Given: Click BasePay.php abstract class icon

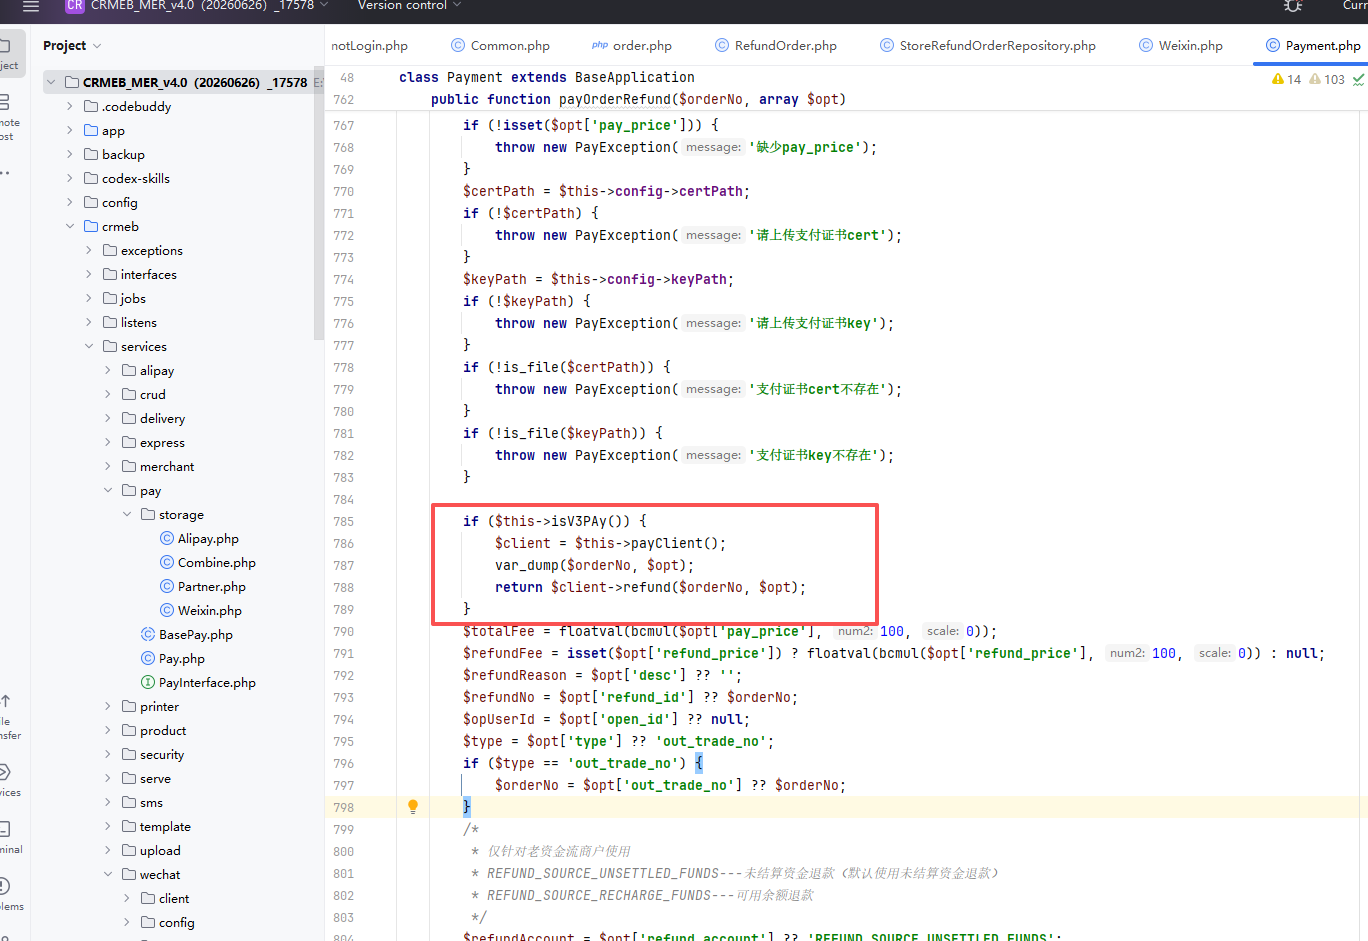Looking at the screenshot, I should 148,634.
